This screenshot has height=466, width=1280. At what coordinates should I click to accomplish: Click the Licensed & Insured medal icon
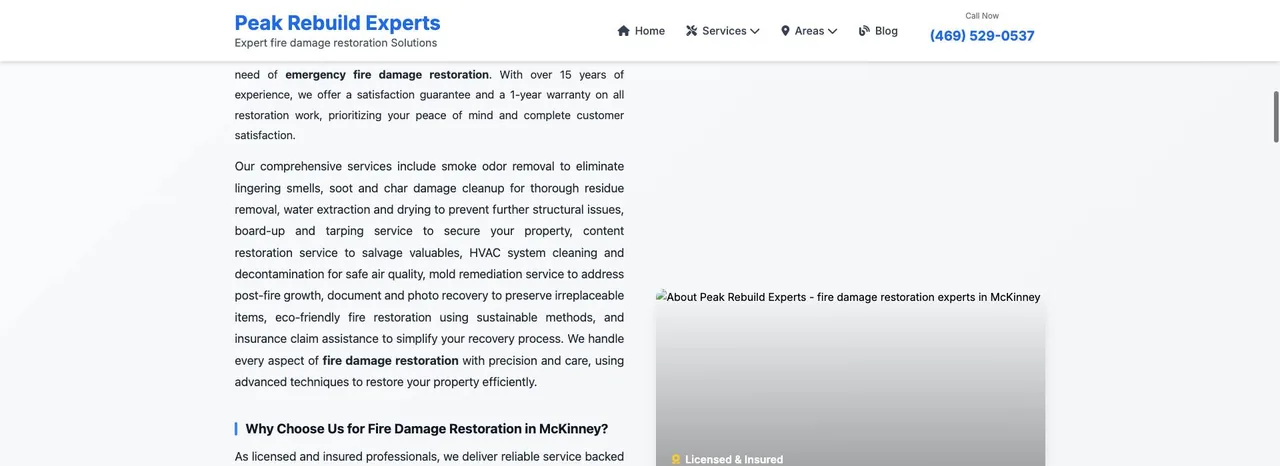(x=676, y=460)
